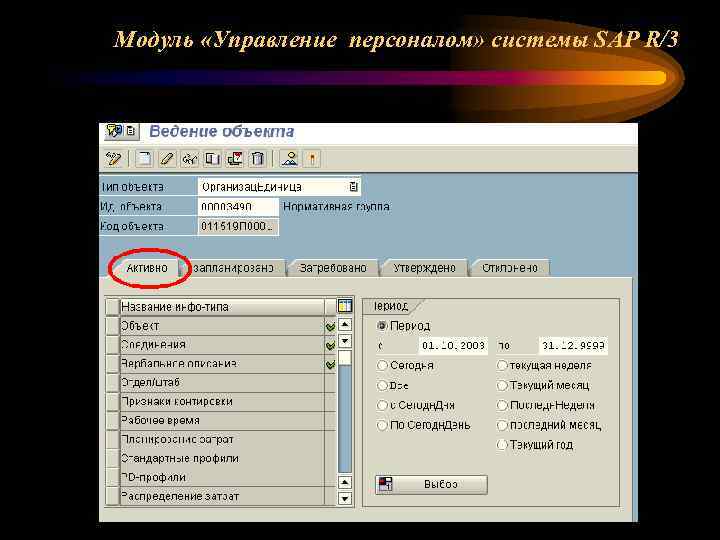Screen dimensions: 720x540
Task: Switch to the Запланировано tab
Action: tap(234, 268)
